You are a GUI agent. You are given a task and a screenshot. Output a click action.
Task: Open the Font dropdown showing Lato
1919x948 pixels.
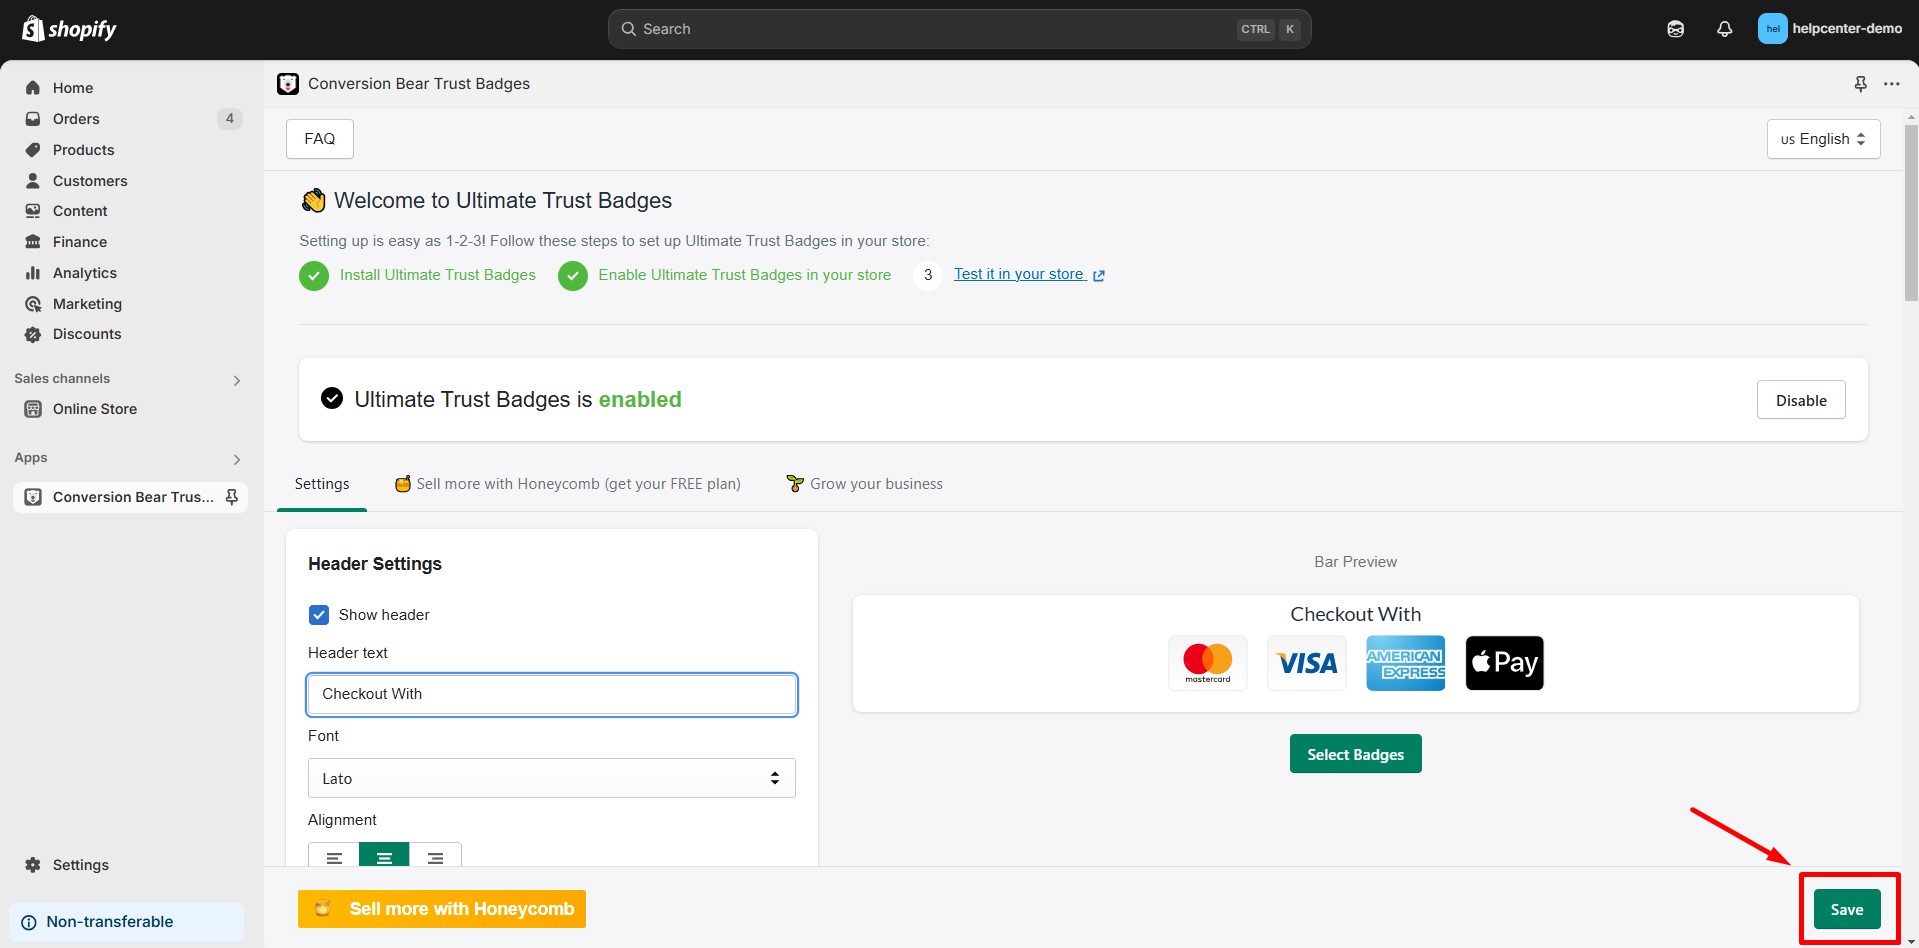point(551,777)
